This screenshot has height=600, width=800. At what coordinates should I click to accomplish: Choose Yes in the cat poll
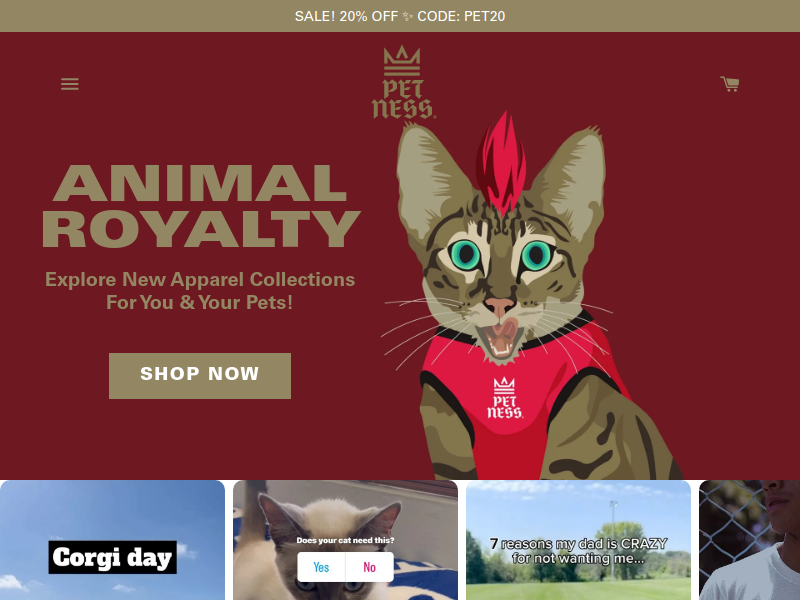coord(321,567)
